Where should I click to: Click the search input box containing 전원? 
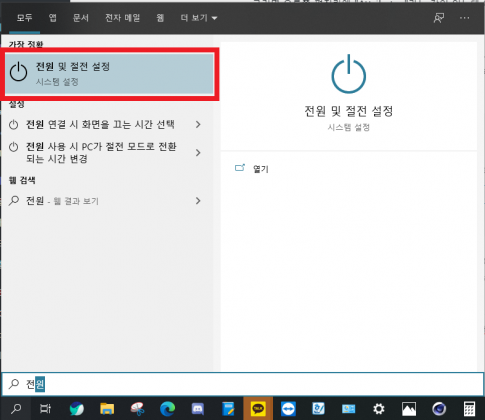click(x=243, y=384)
